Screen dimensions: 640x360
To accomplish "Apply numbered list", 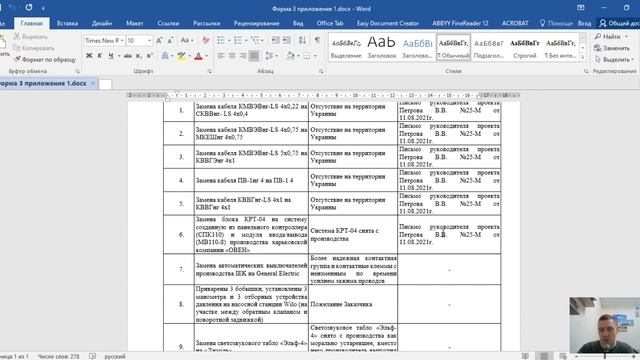I will pyautogui.click(x=238, y=40).
